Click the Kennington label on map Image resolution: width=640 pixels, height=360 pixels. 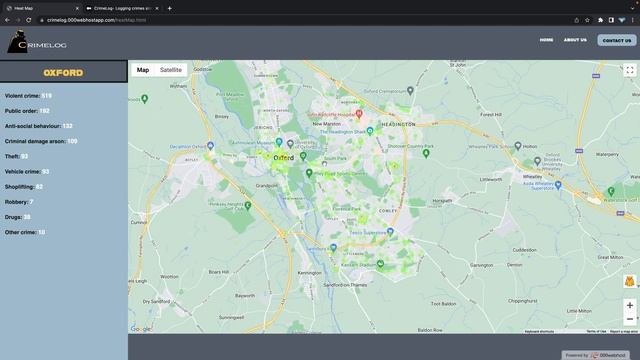[x=309, y=273]
